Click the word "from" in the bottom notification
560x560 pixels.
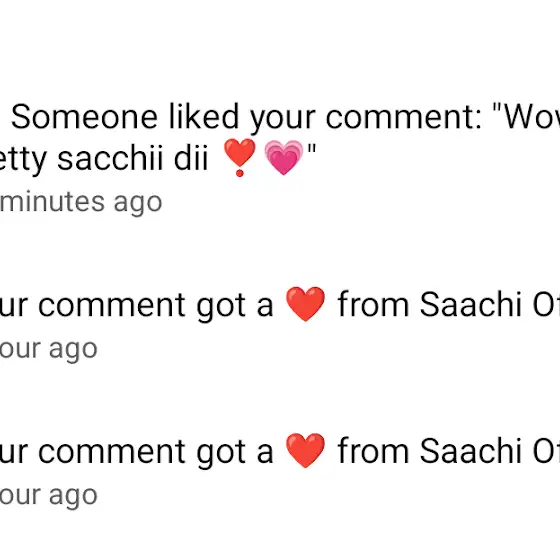click(x=373, y=450)
